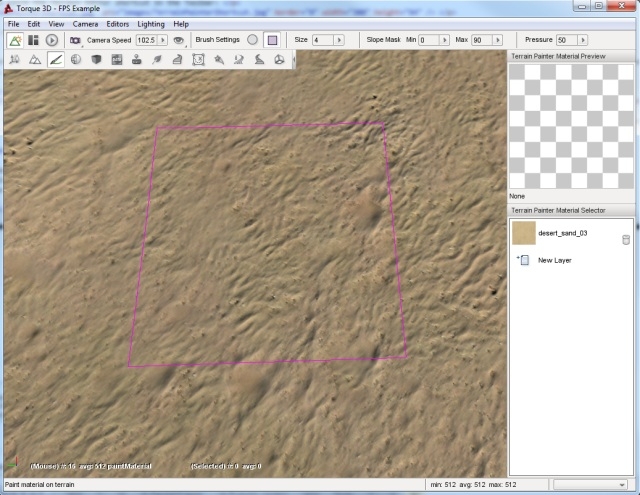
Task: Toggle the visibility eye icon
Action: point(179,40)
